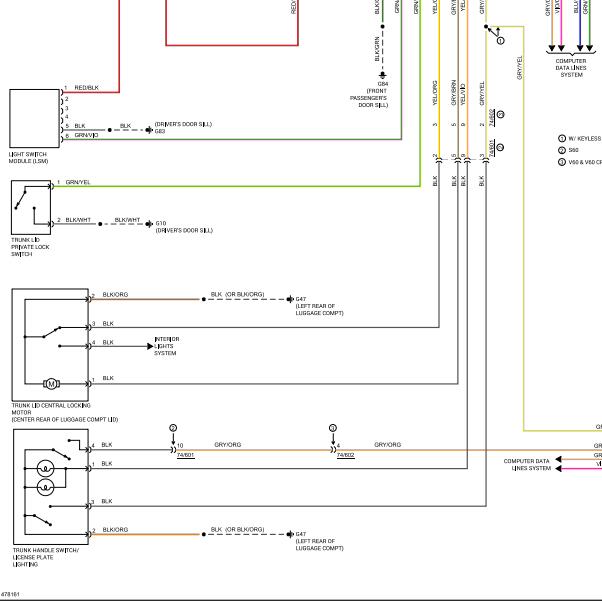Select BLK (OR BLK/ORG) label by locking motor
Viewport: 602px width, 601px height.
click(237, 294)
